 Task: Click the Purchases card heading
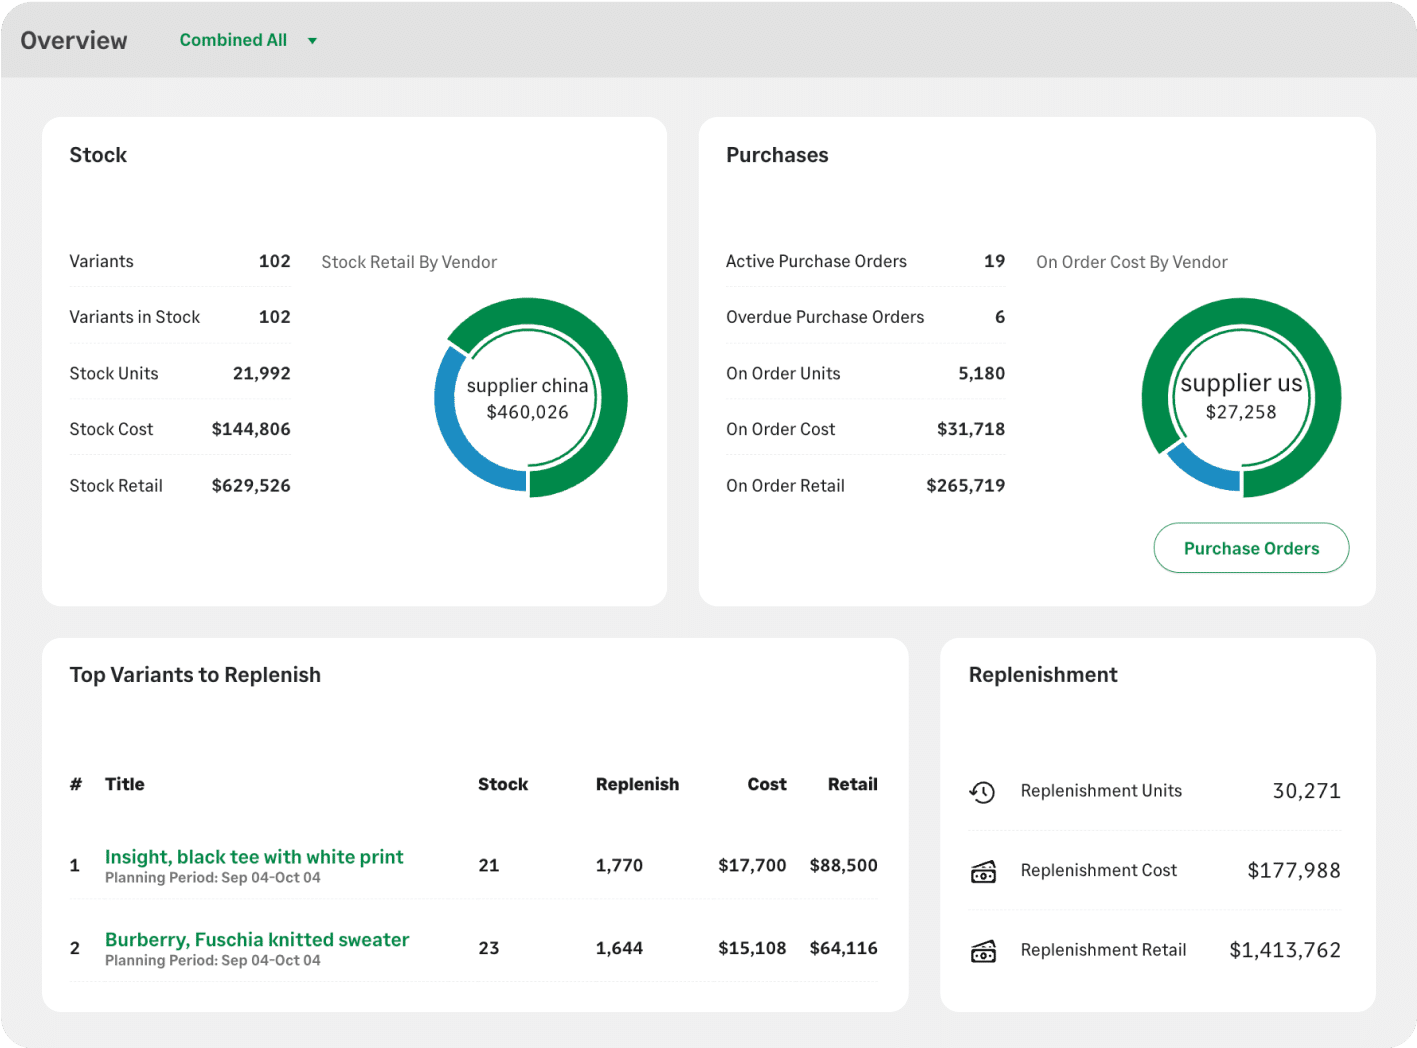pos(777,155)
